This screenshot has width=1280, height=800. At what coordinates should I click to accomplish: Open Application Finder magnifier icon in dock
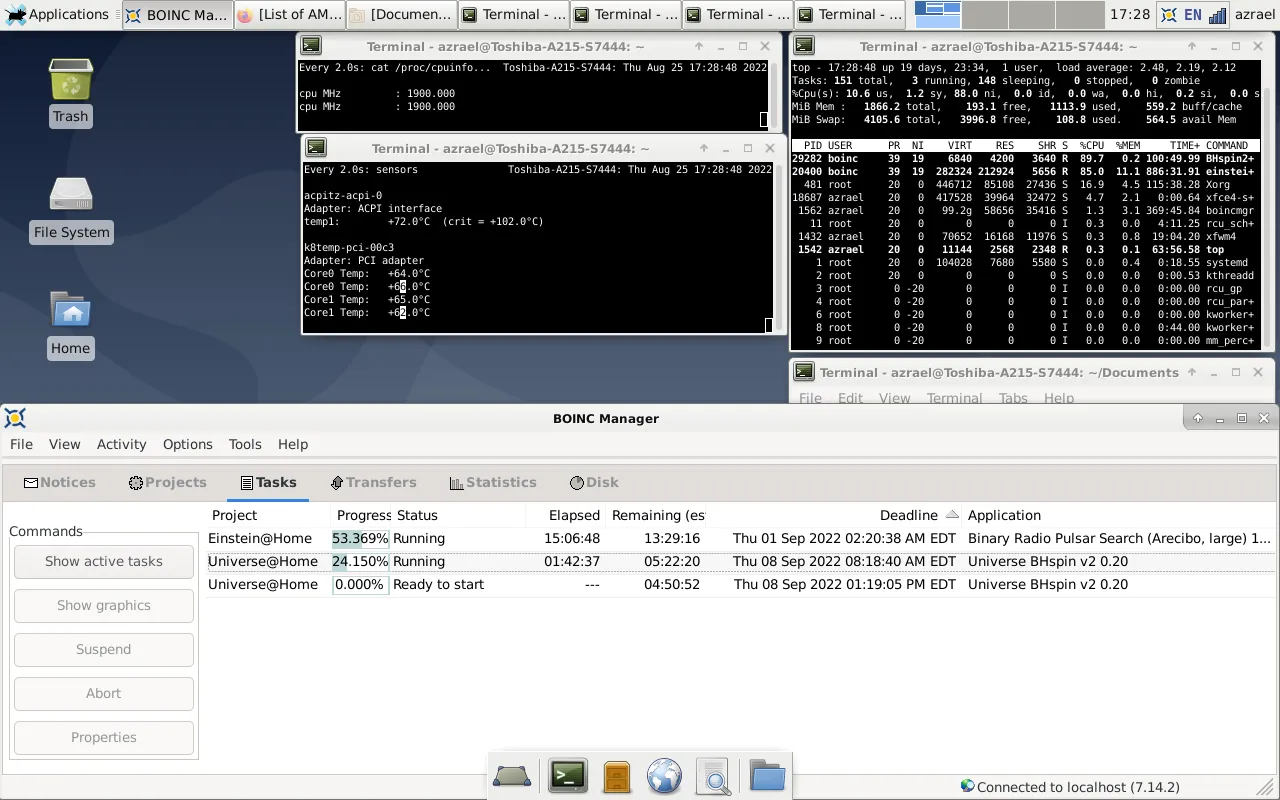pos(714,776)
